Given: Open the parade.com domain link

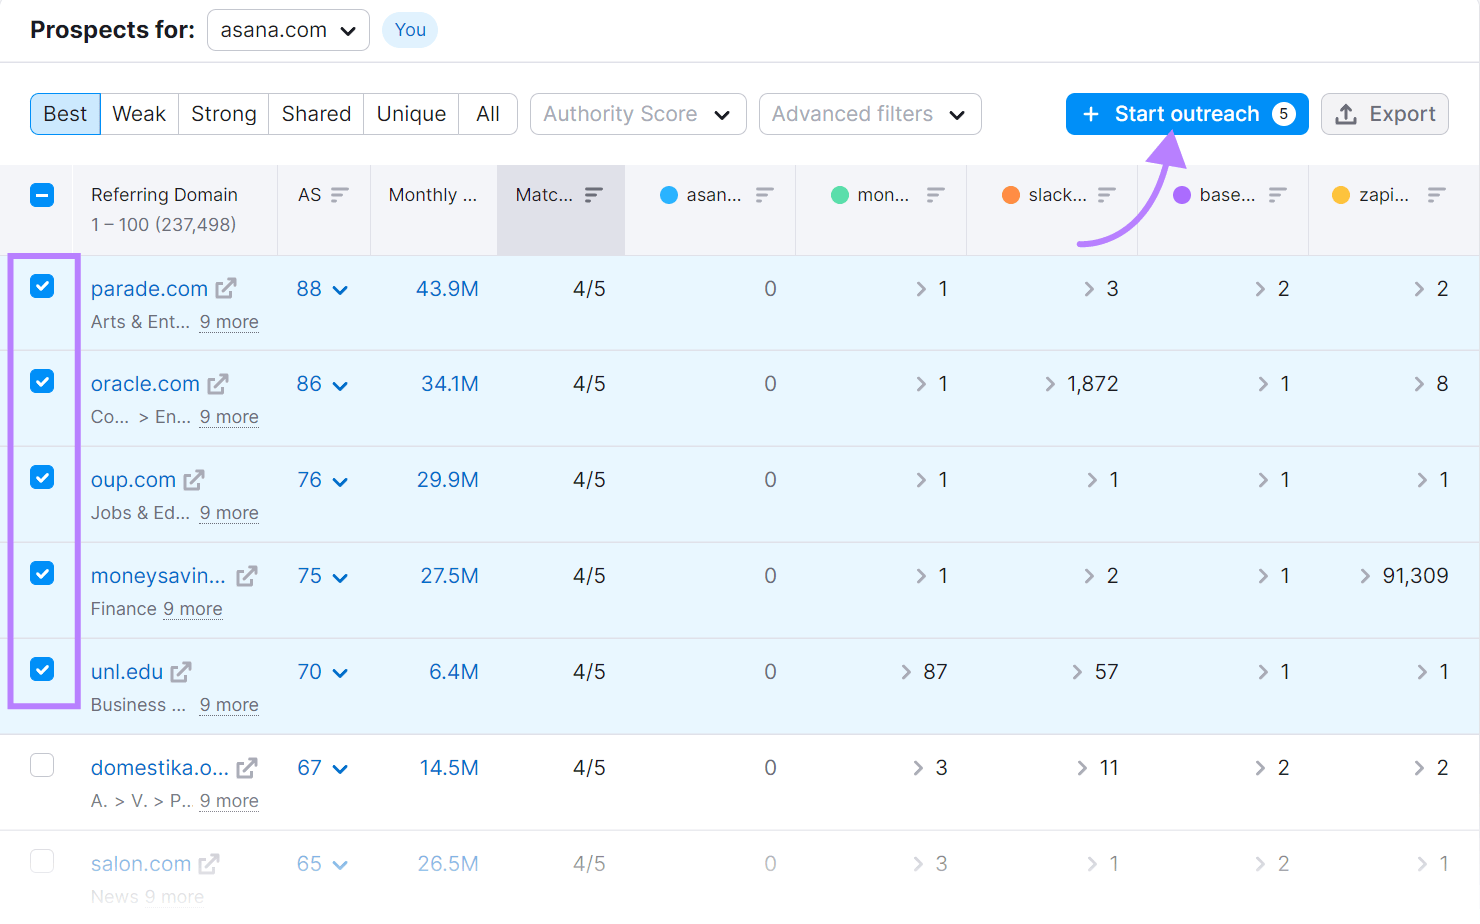Looking at the screenshot, I should pyautogui.click(x=149, y=288).
